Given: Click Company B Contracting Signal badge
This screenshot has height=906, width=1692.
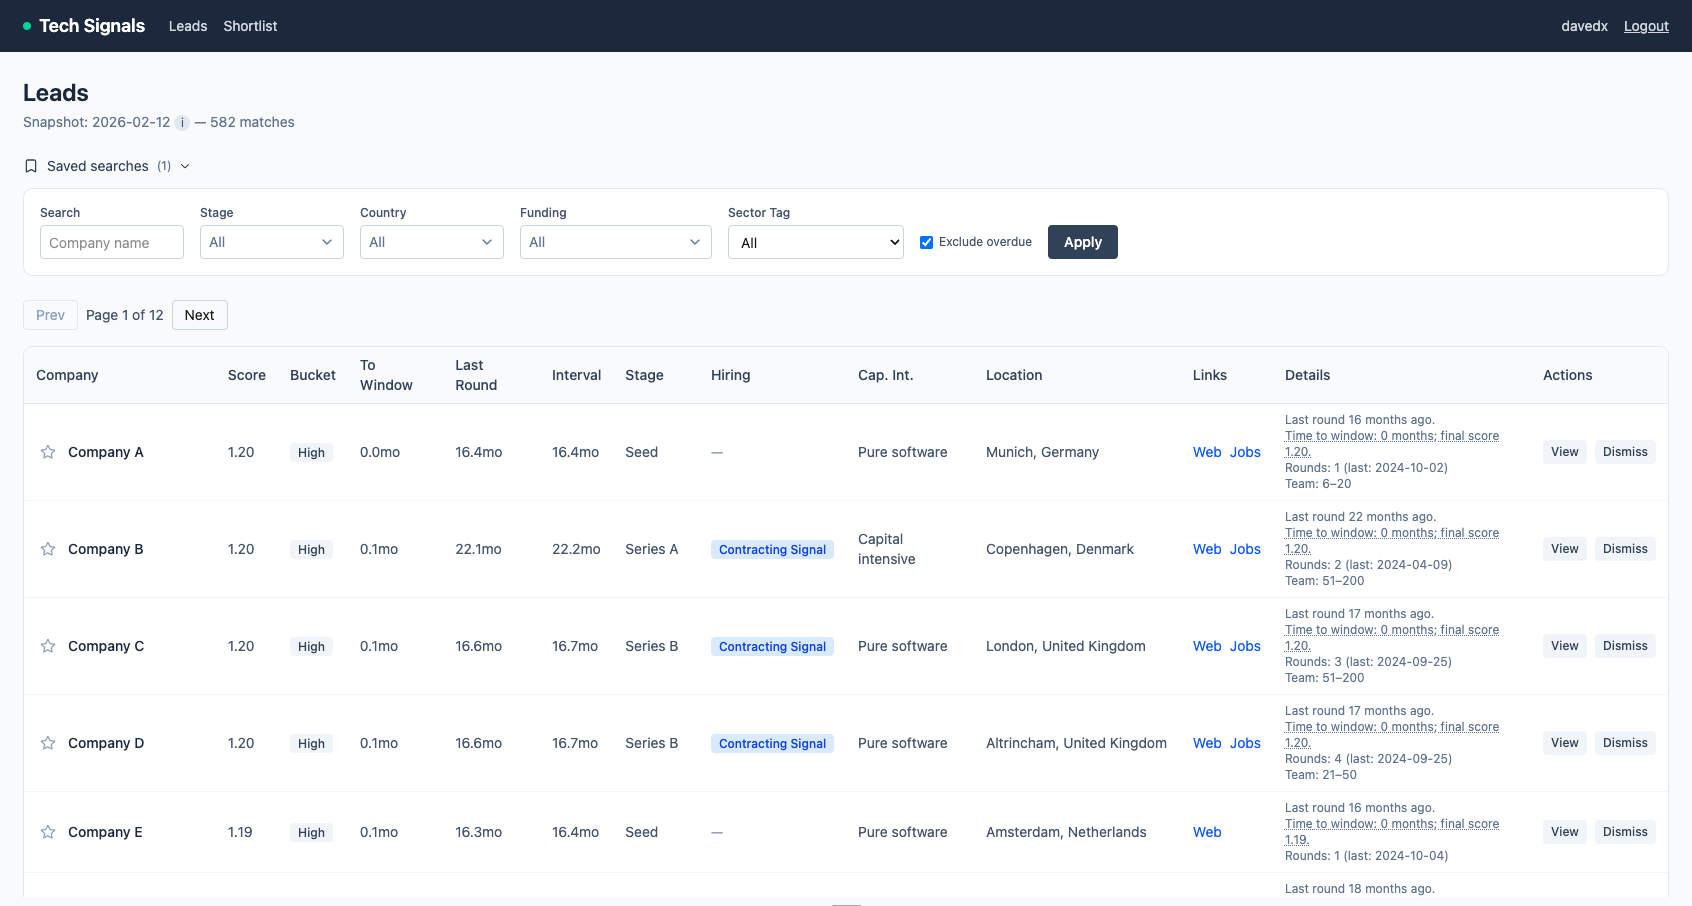Looking at the screenshot, I should point(772,549).
